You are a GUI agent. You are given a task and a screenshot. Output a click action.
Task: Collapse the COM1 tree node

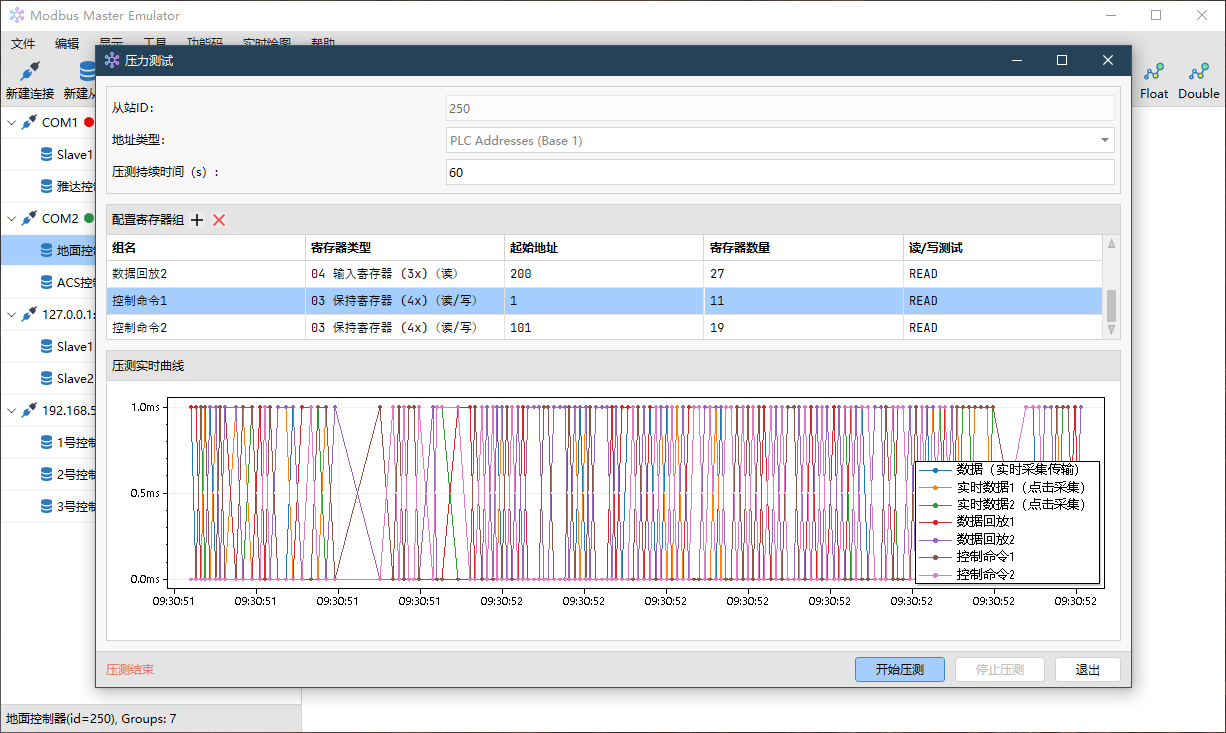12,123
